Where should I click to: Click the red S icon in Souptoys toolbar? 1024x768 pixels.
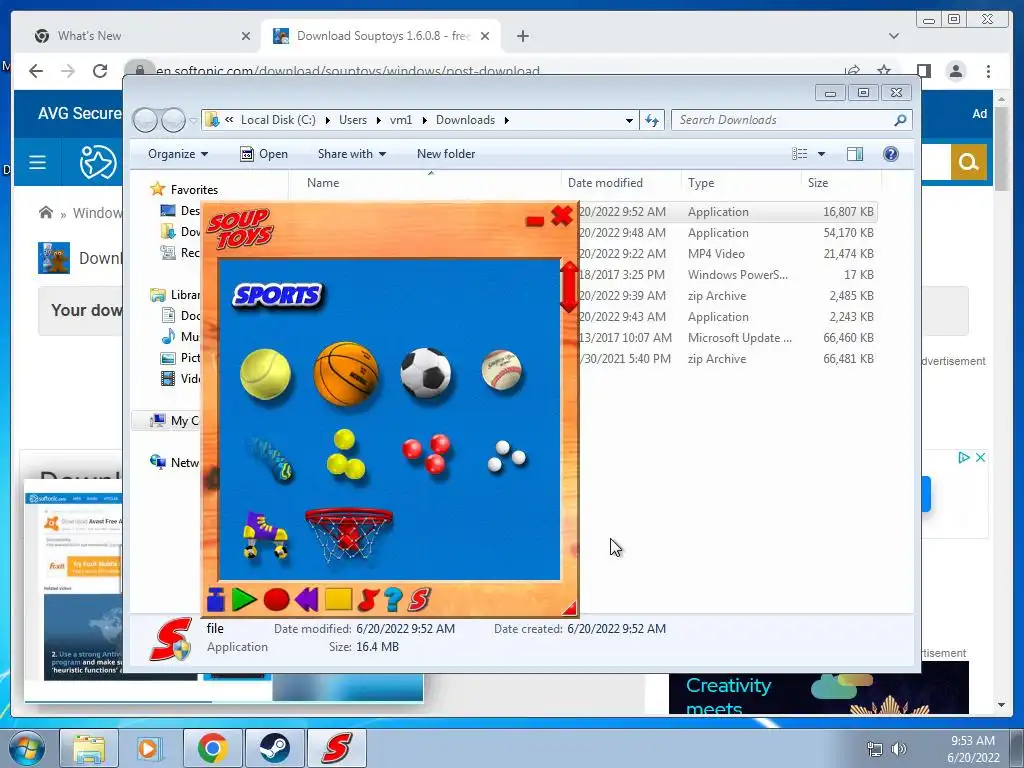[419, 600]
